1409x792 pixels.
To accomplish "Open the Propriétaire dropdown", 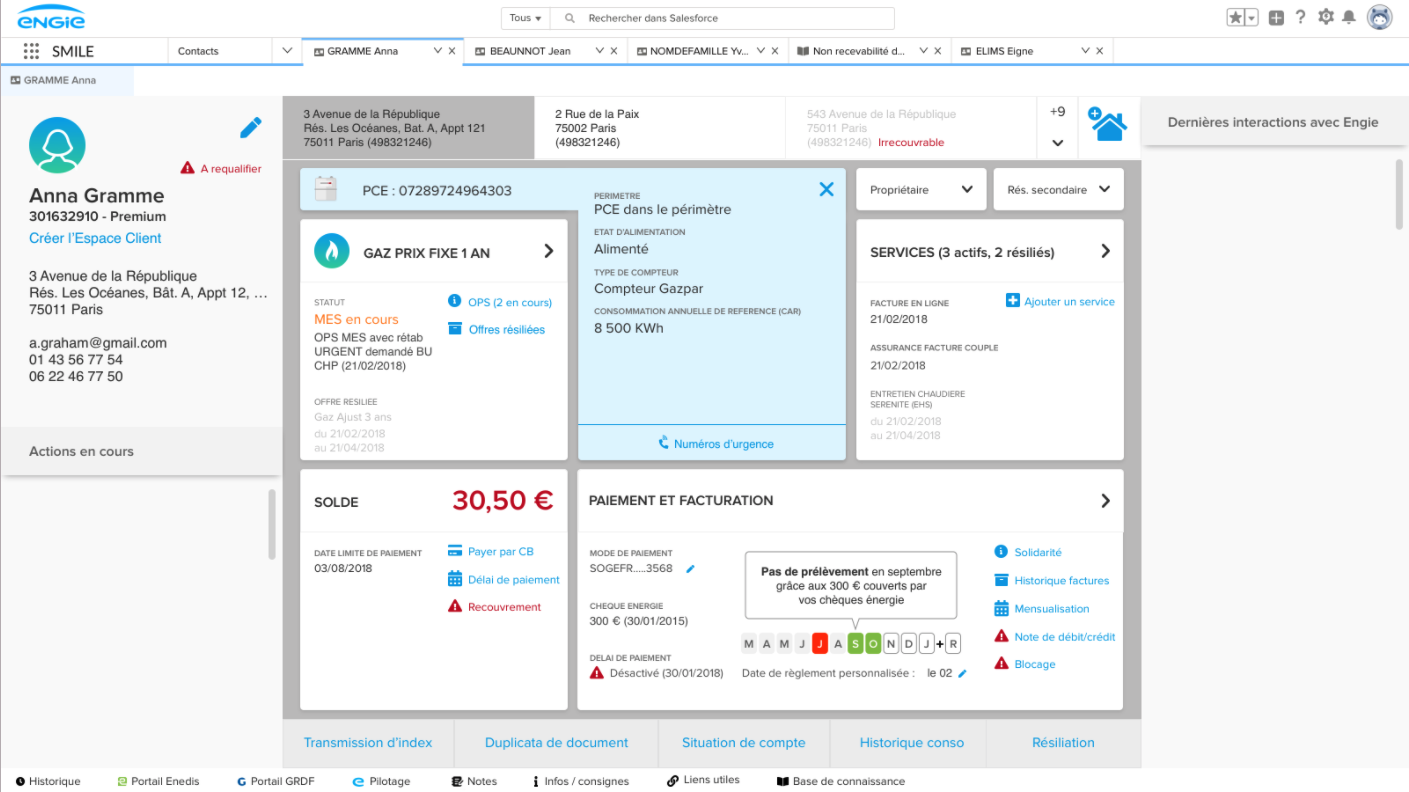I will click(921, 189).
